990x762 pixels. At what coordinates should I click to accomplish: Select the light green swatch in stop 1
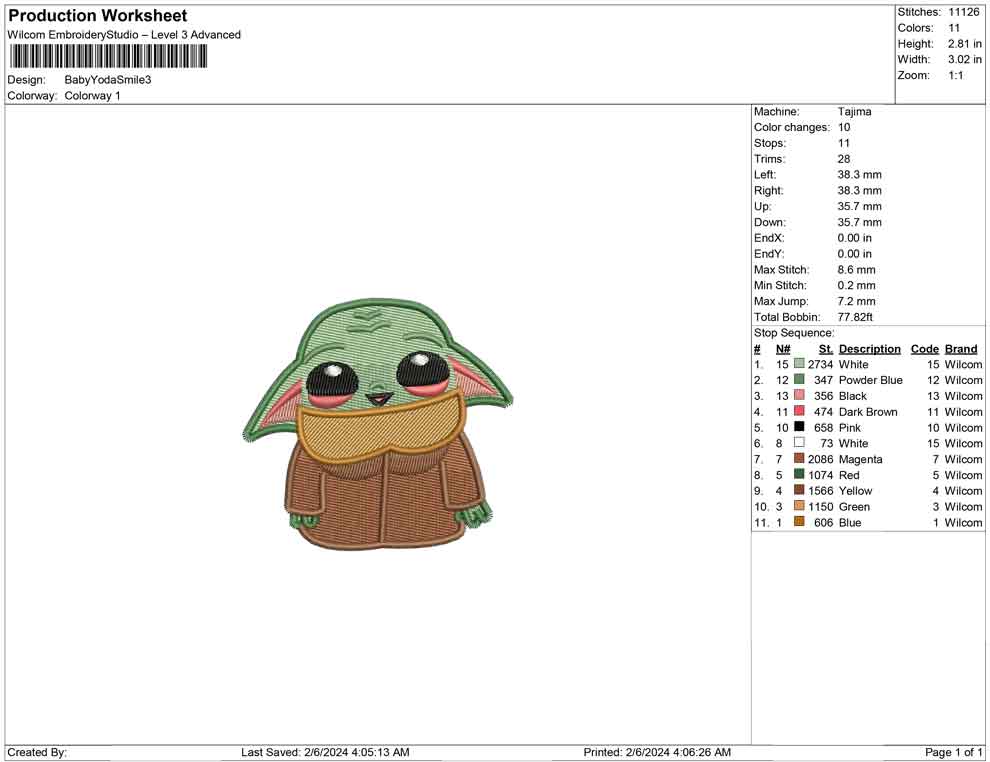pyautogui.click(x=799, y=365)
